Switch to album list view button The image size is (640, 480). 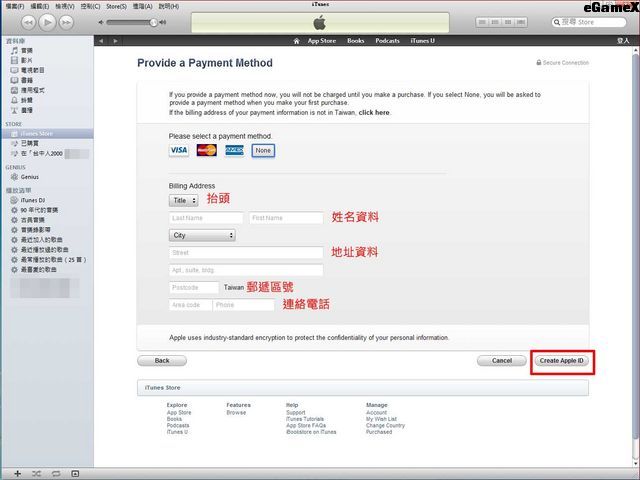(495, 22)
